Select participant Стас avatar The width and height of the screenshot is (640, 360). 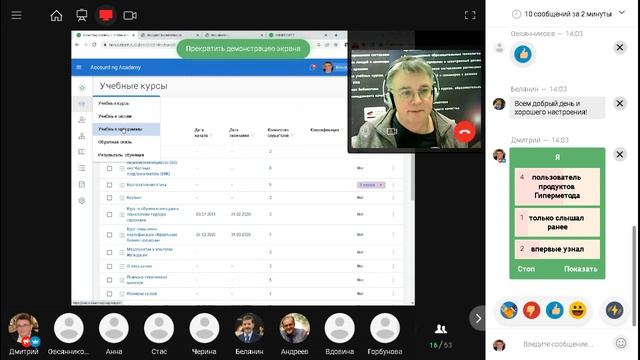159,328
